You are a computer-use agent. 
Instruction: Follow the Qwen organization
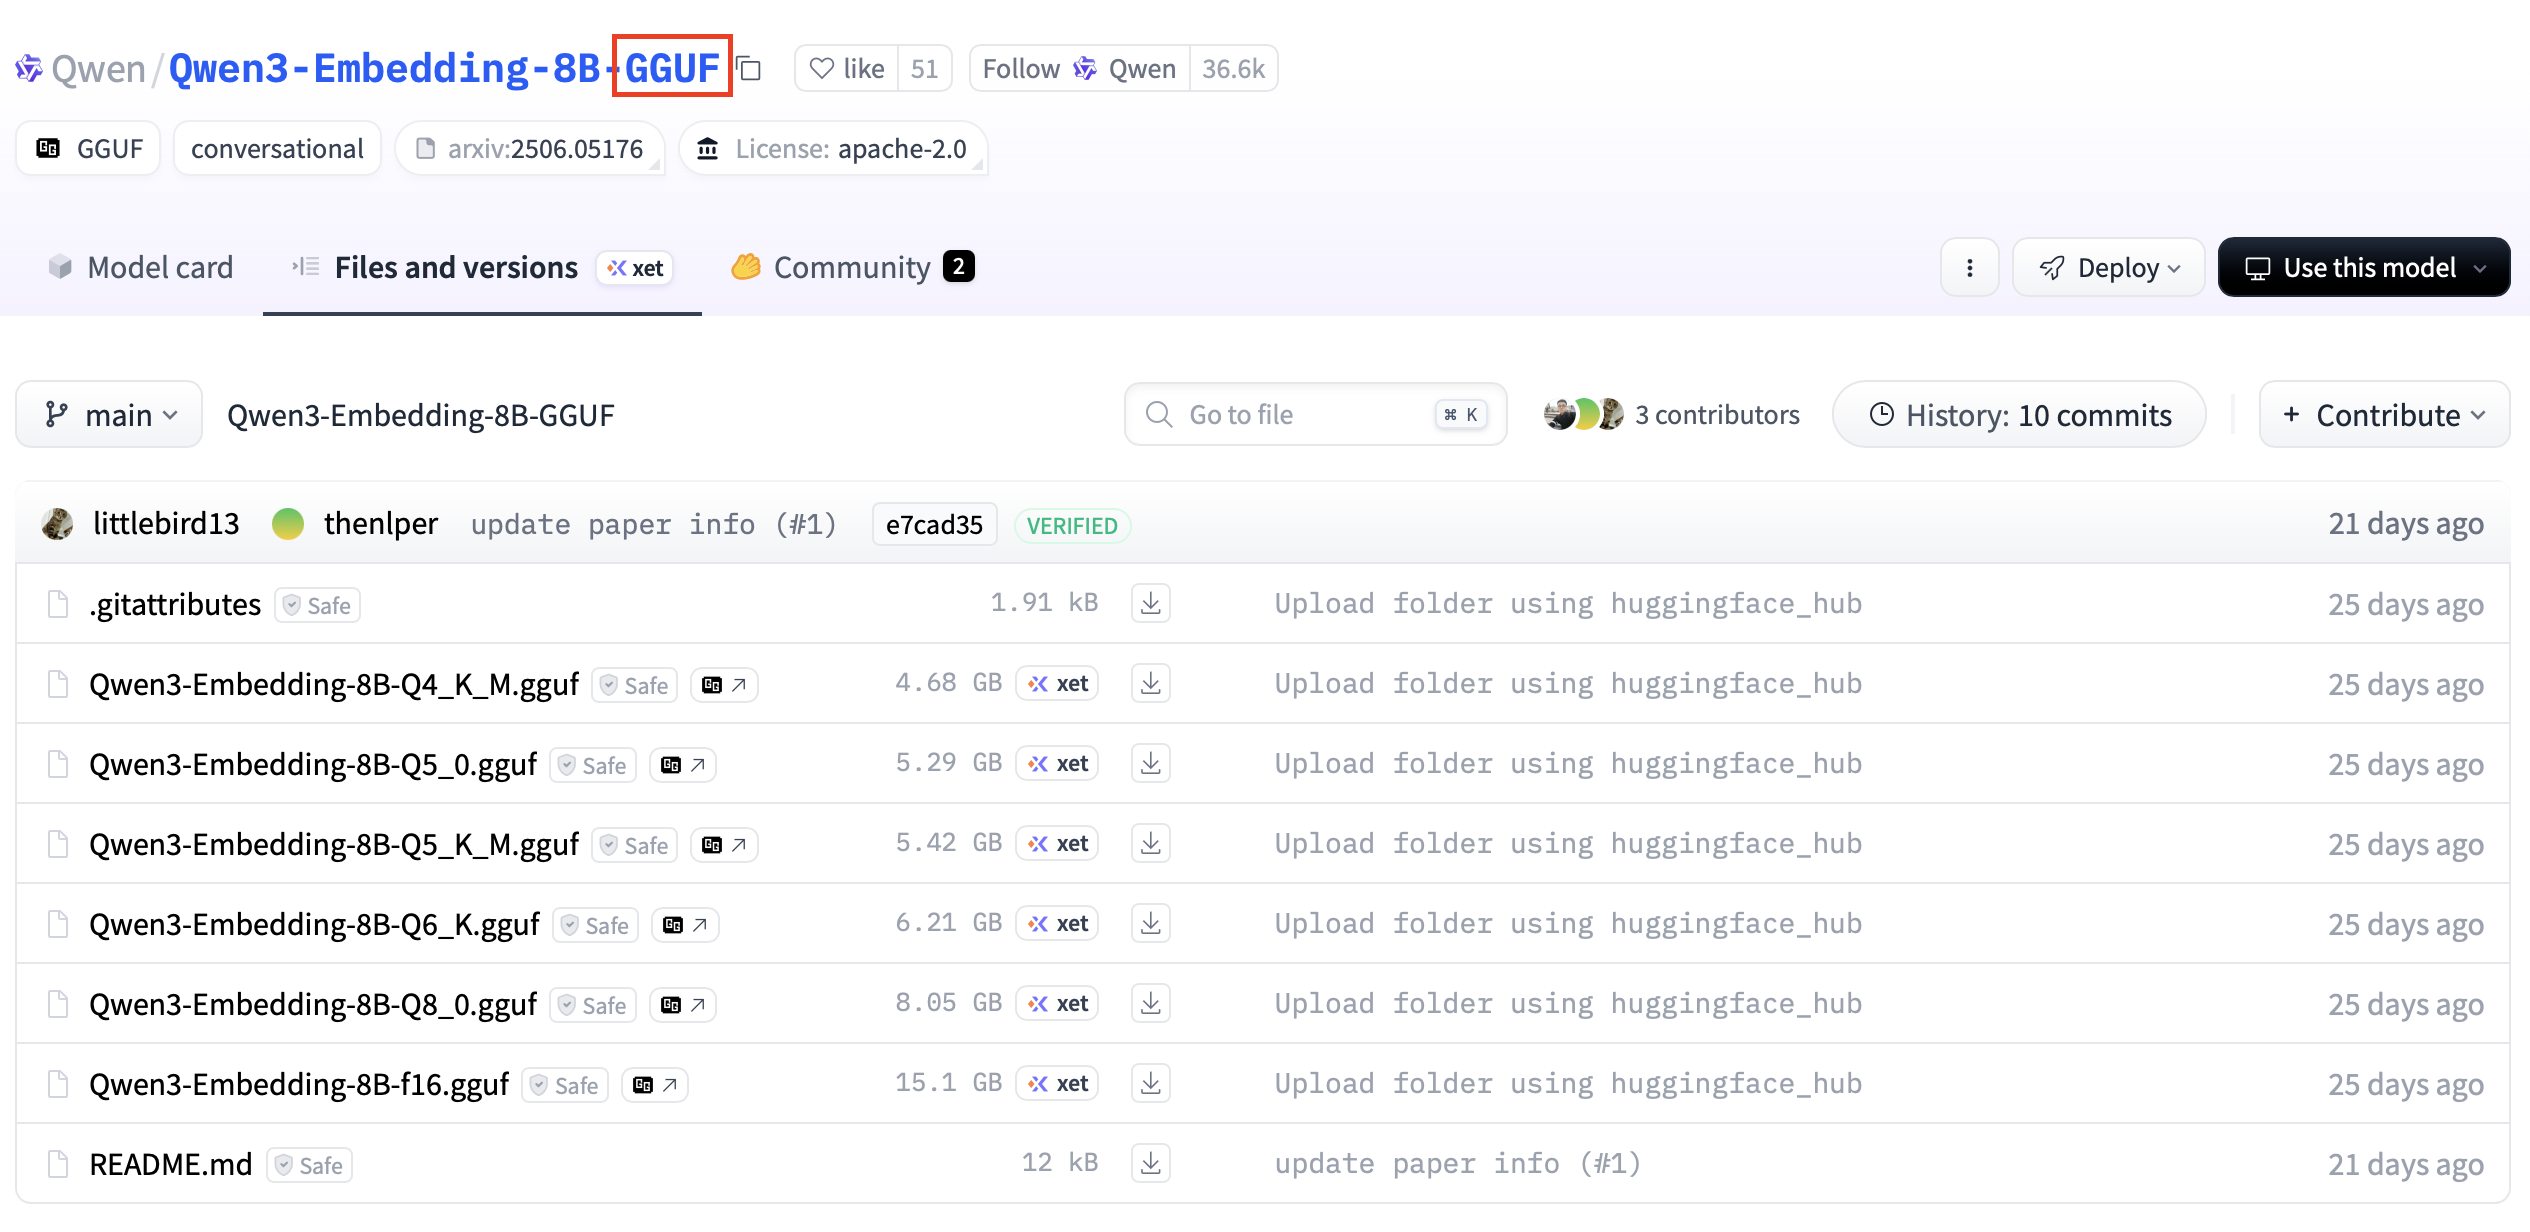tap(1079, 68)
